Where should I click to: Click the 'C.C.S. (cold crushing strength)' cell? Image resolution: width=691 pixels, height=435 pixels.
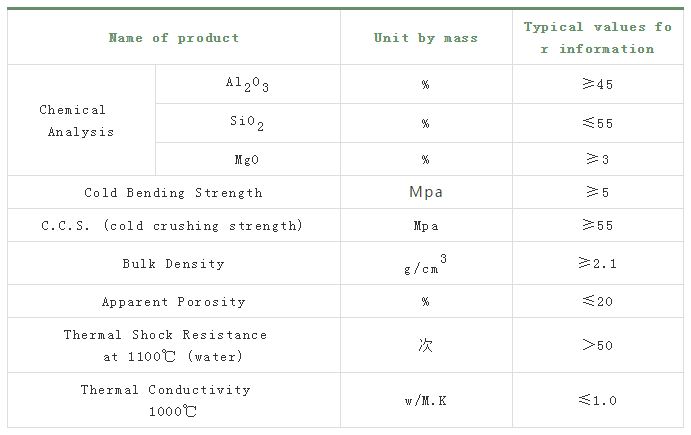[172, 226]
